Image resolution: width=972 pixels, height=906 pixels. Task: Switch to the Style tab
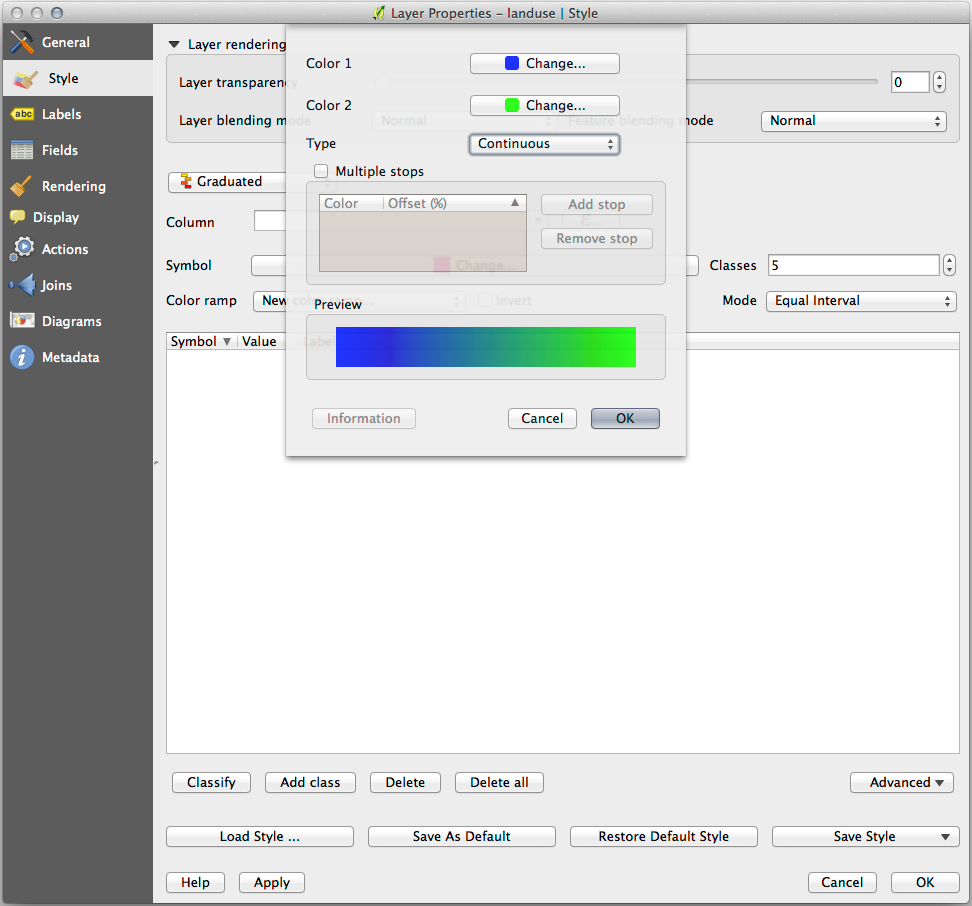pos(62,78)
